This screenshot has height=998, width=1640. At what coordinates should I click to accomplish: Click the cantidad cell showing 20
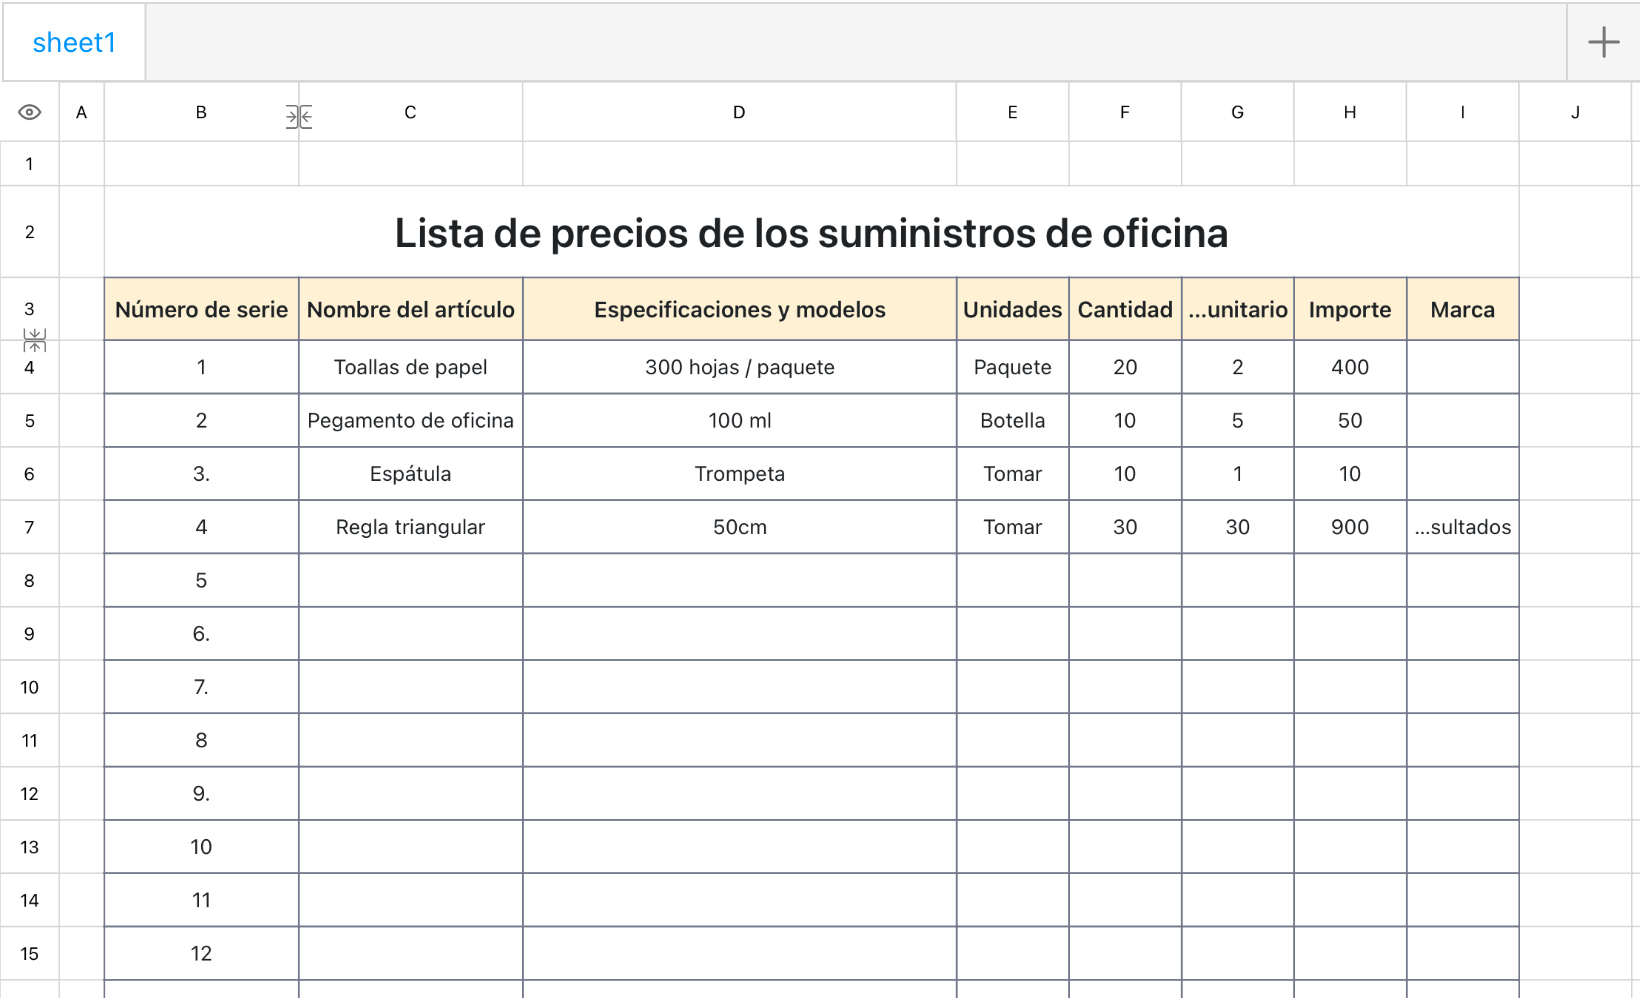(x=1125, y=367)
